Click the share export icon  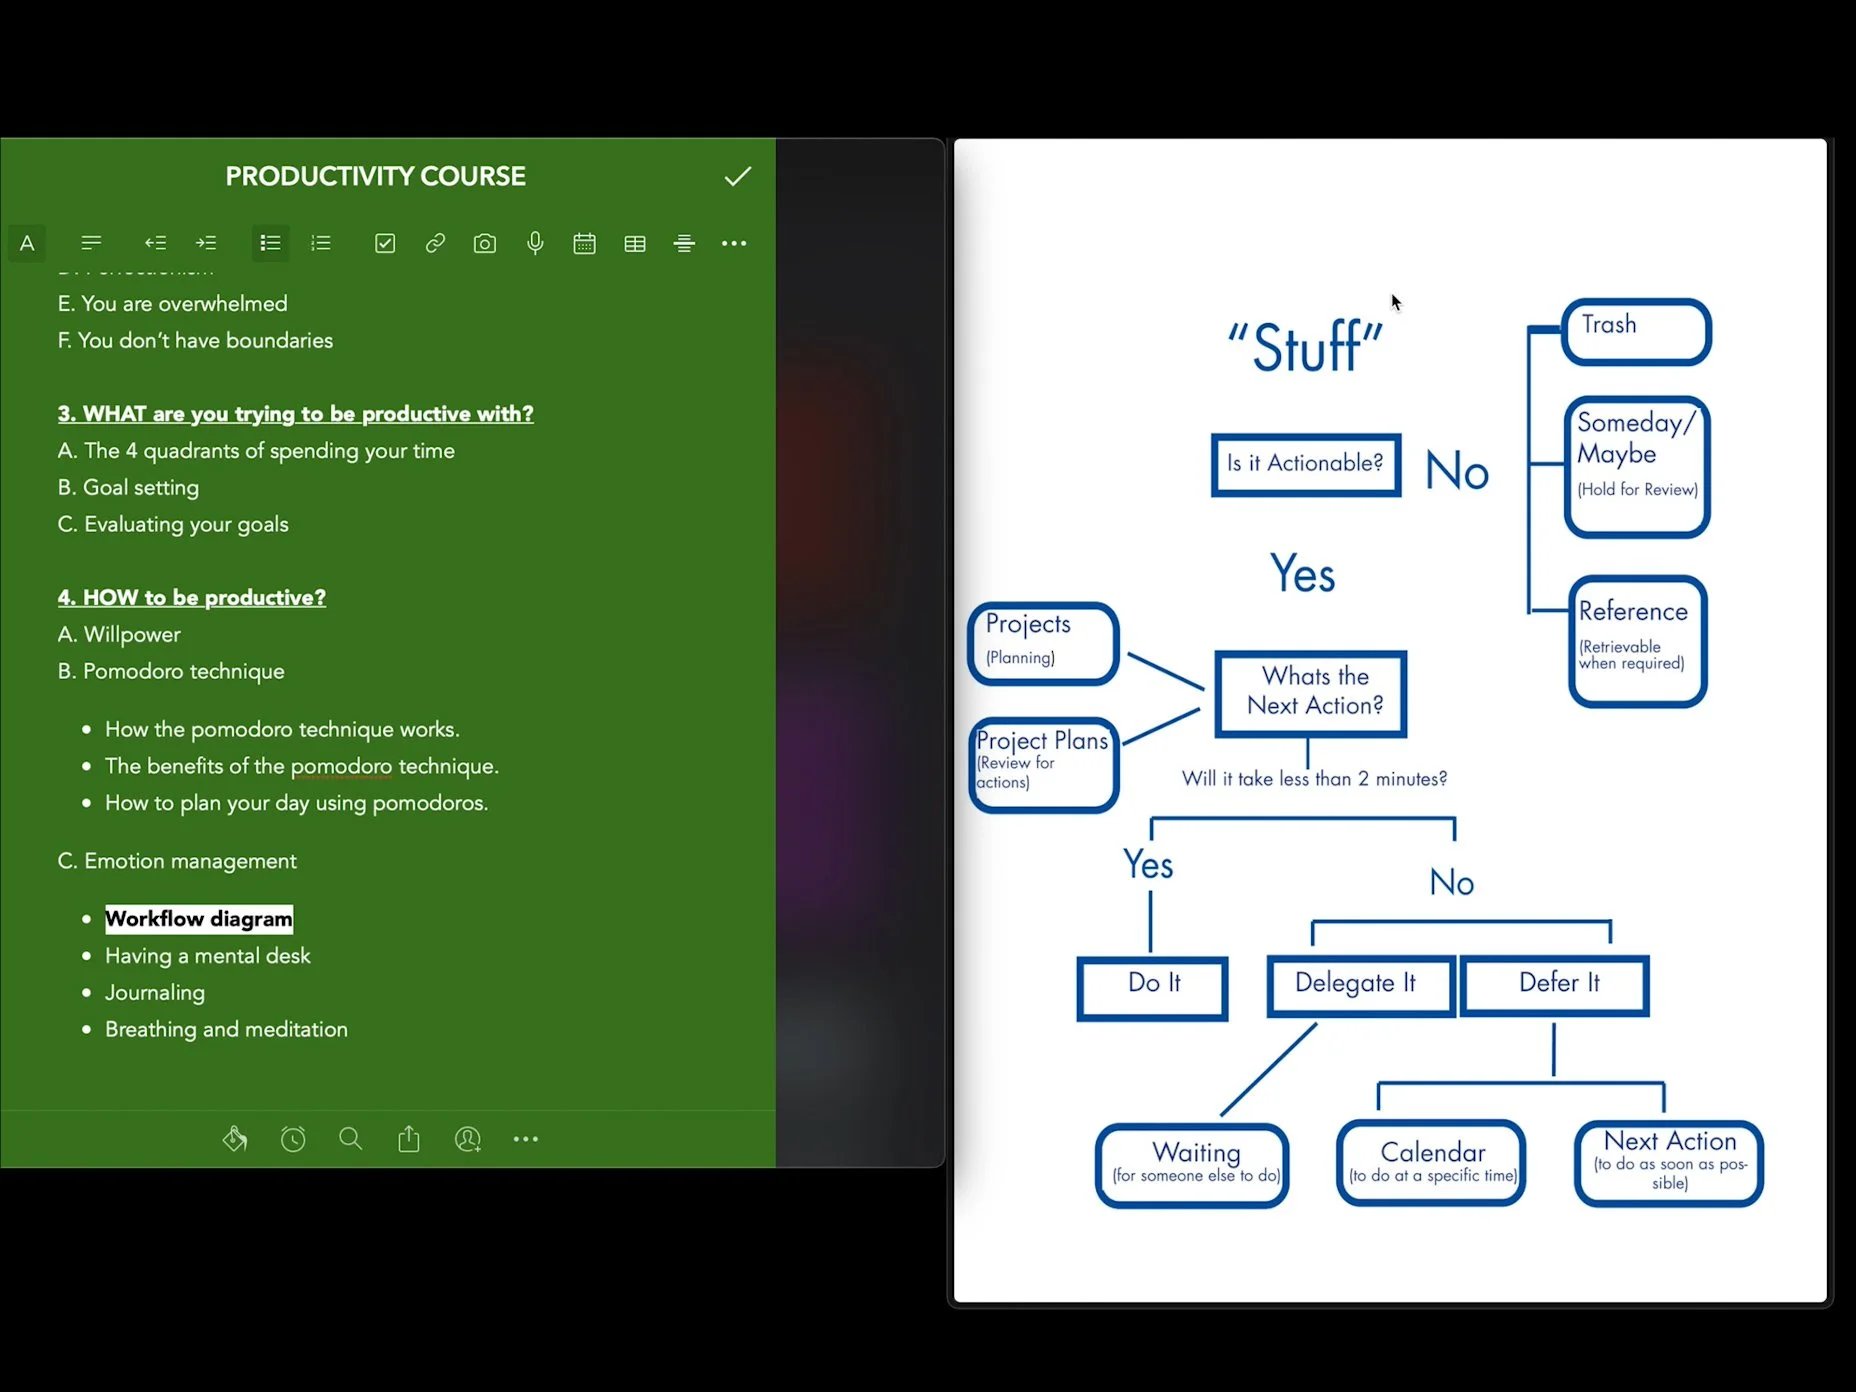[409, 1139]
